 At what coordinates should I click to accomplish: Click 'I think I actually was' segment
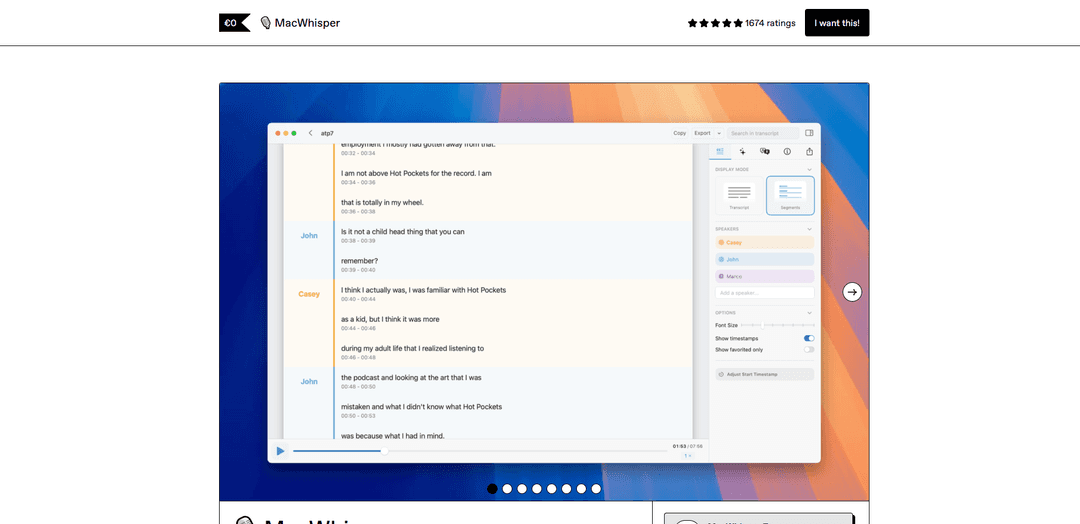point(423,290)
